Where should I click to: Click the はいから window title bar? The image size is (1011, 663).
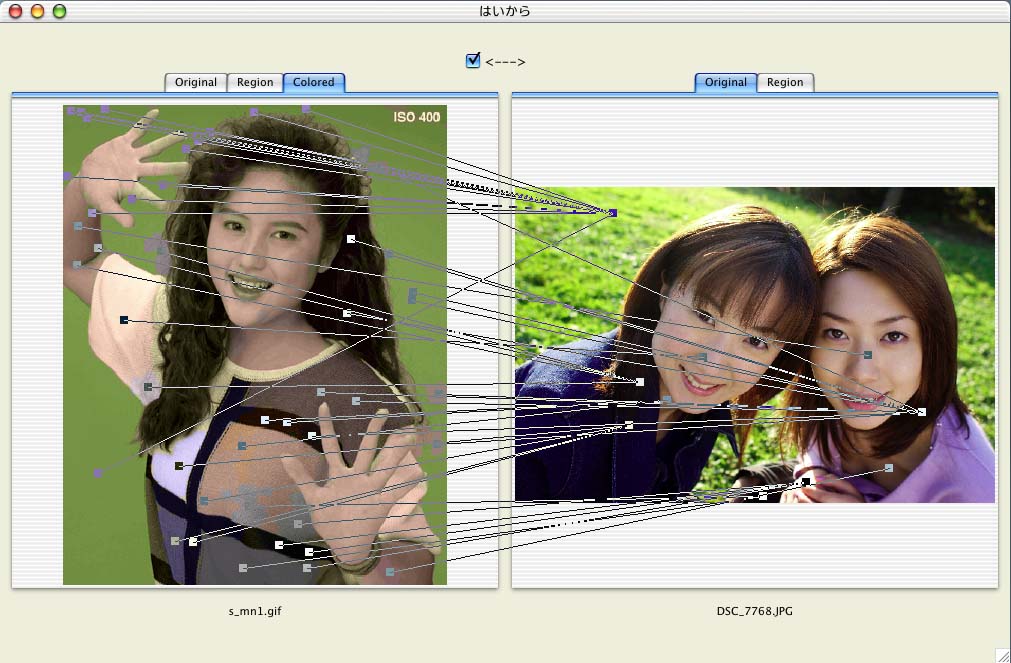click(505, 11)
